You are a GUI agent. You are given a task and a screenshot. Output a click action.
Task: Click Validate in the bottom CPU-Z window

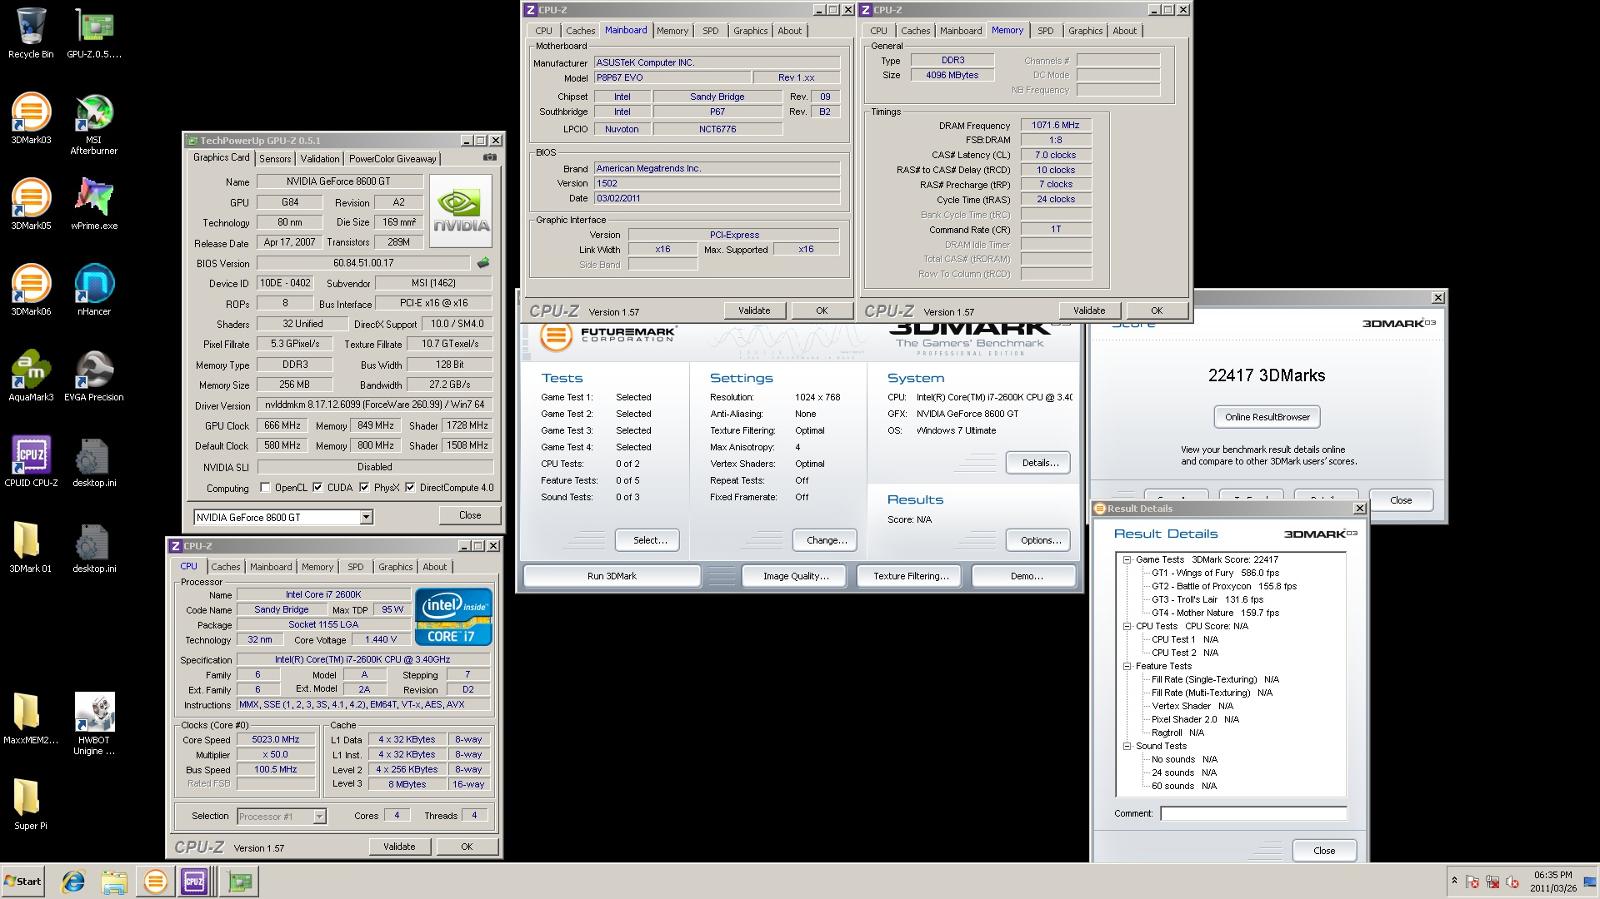[x=399, y=846]
